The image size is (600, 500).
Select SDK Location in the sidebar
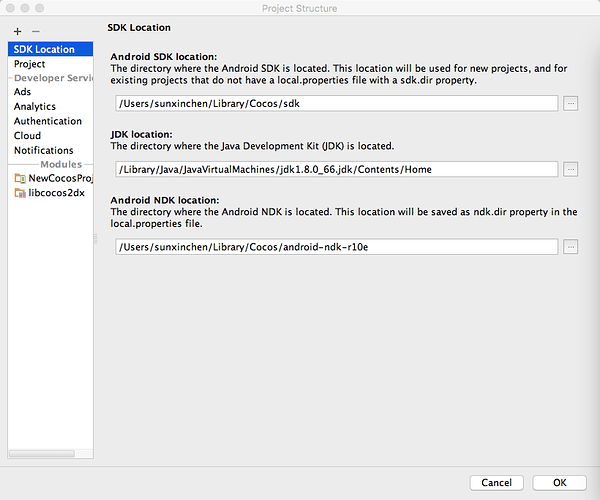(44, 50)
